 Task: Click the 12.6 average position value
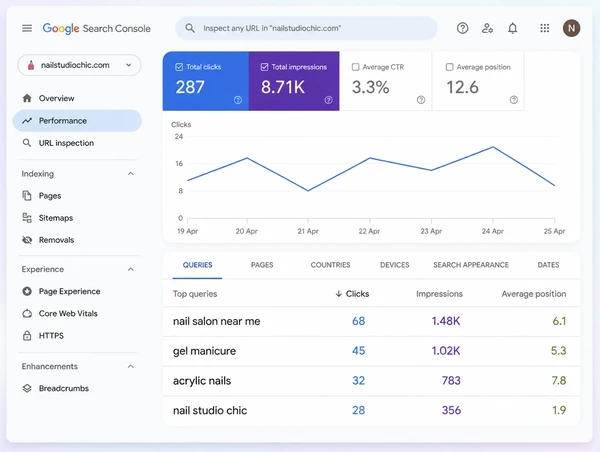coord(462,87)
